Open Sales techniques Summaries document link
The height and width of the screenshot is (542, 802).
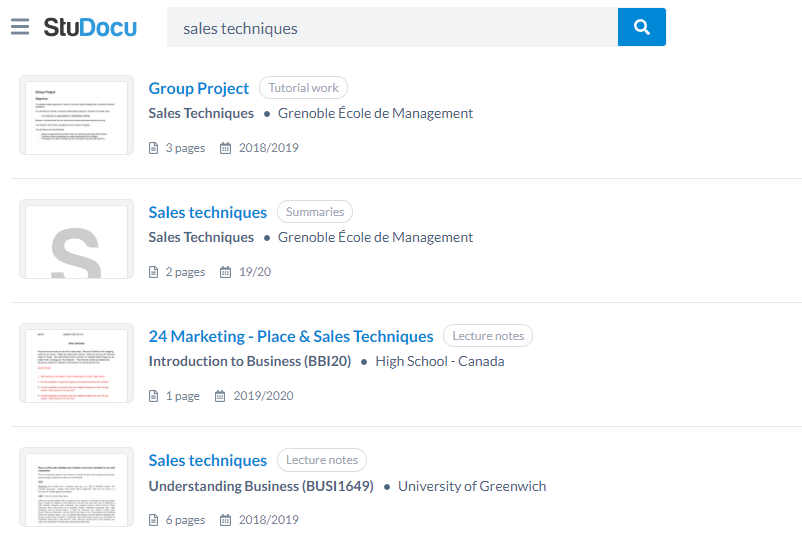point(208,212)
